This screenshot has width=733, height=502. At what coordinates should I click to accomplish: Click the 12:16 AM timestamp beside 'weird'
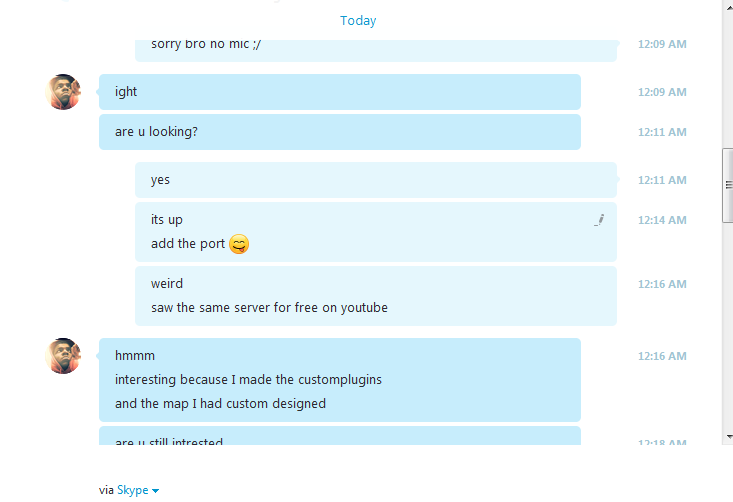click(x=662, y=284)
